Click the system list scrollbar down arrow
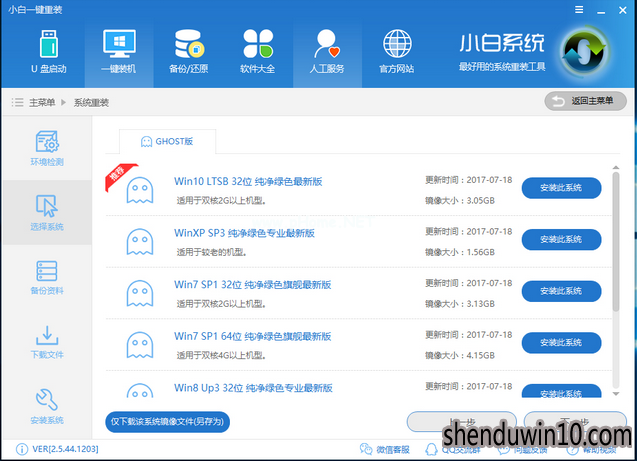637x461 pixels. click(616, 394)
